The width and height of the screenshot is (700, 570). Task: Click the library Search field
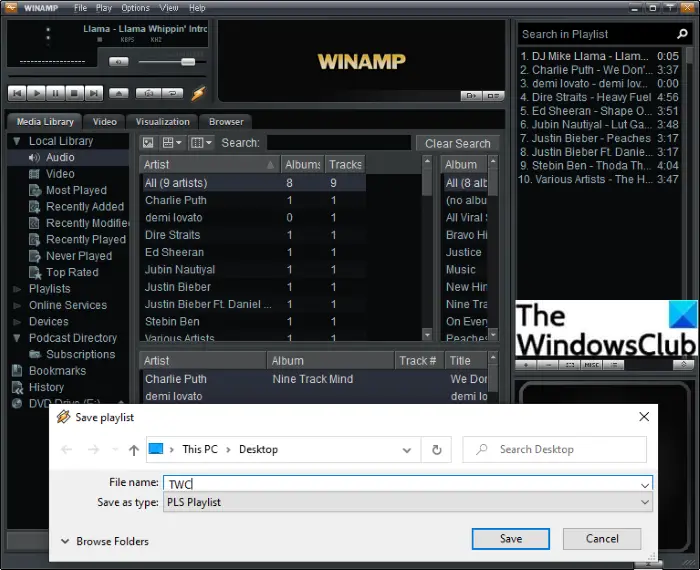[x=339, y=143]
